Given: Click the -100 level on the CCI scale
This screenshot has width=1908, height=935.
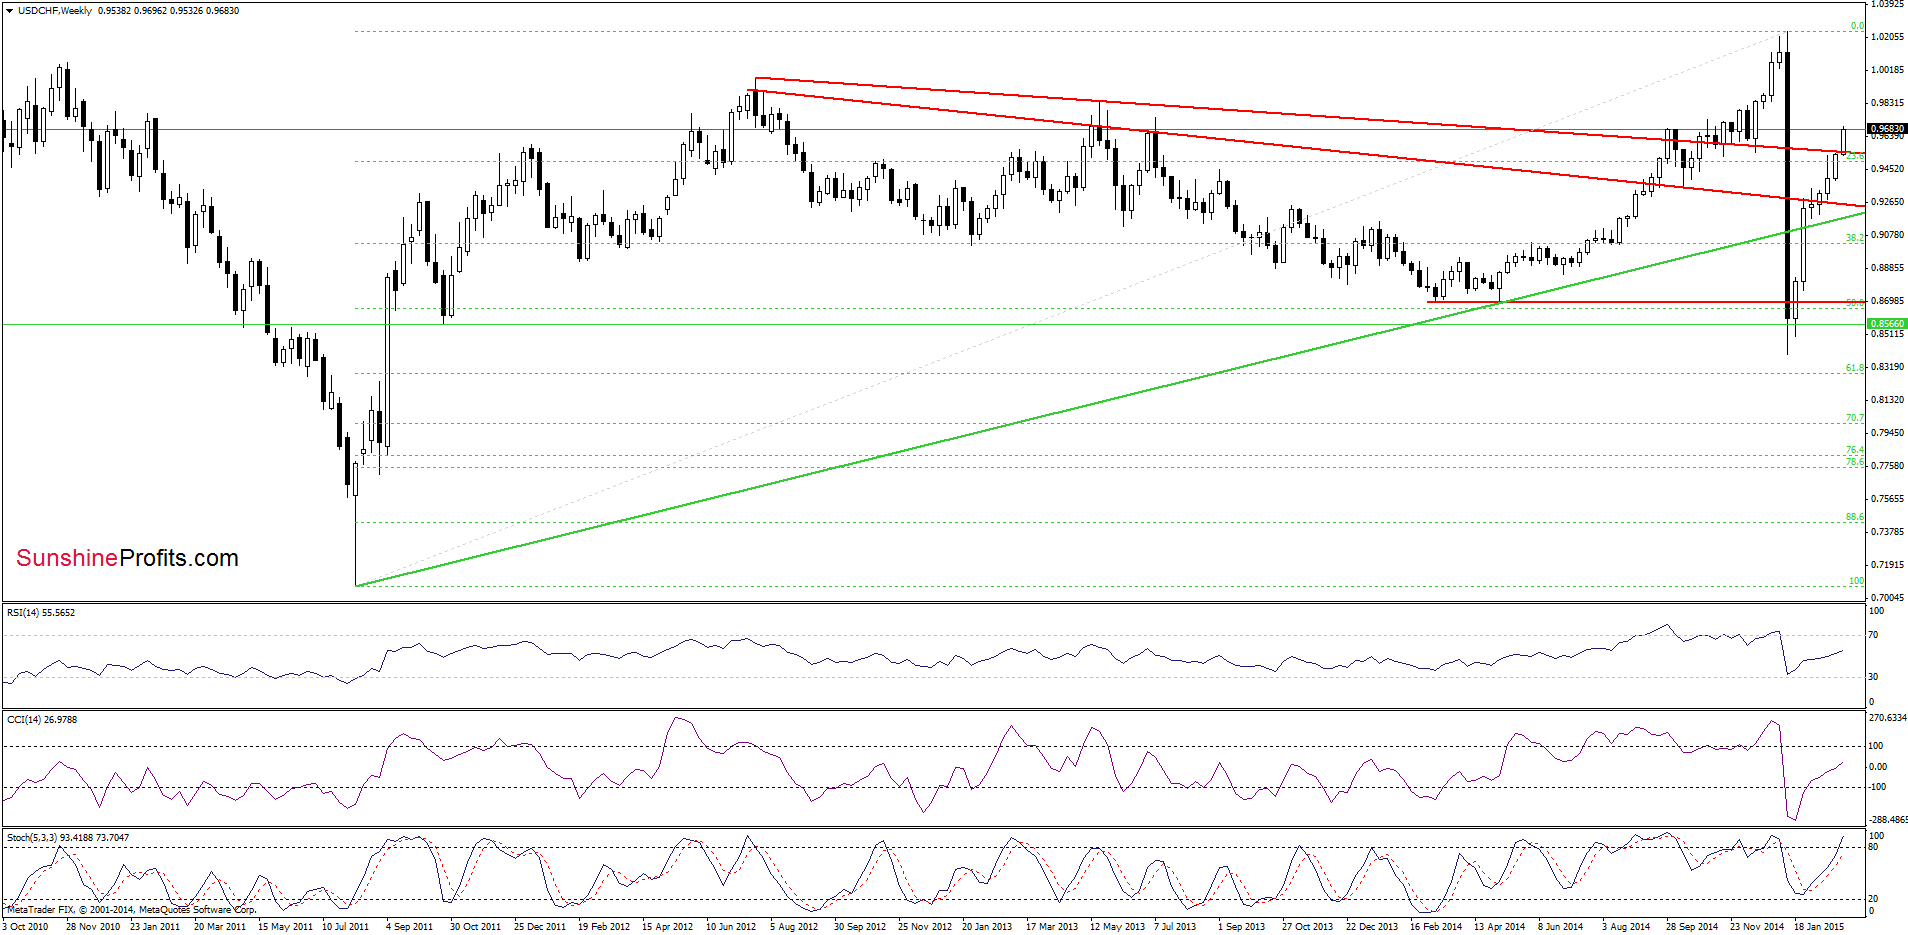Looking at the screenshot, I should (1877, 787).
